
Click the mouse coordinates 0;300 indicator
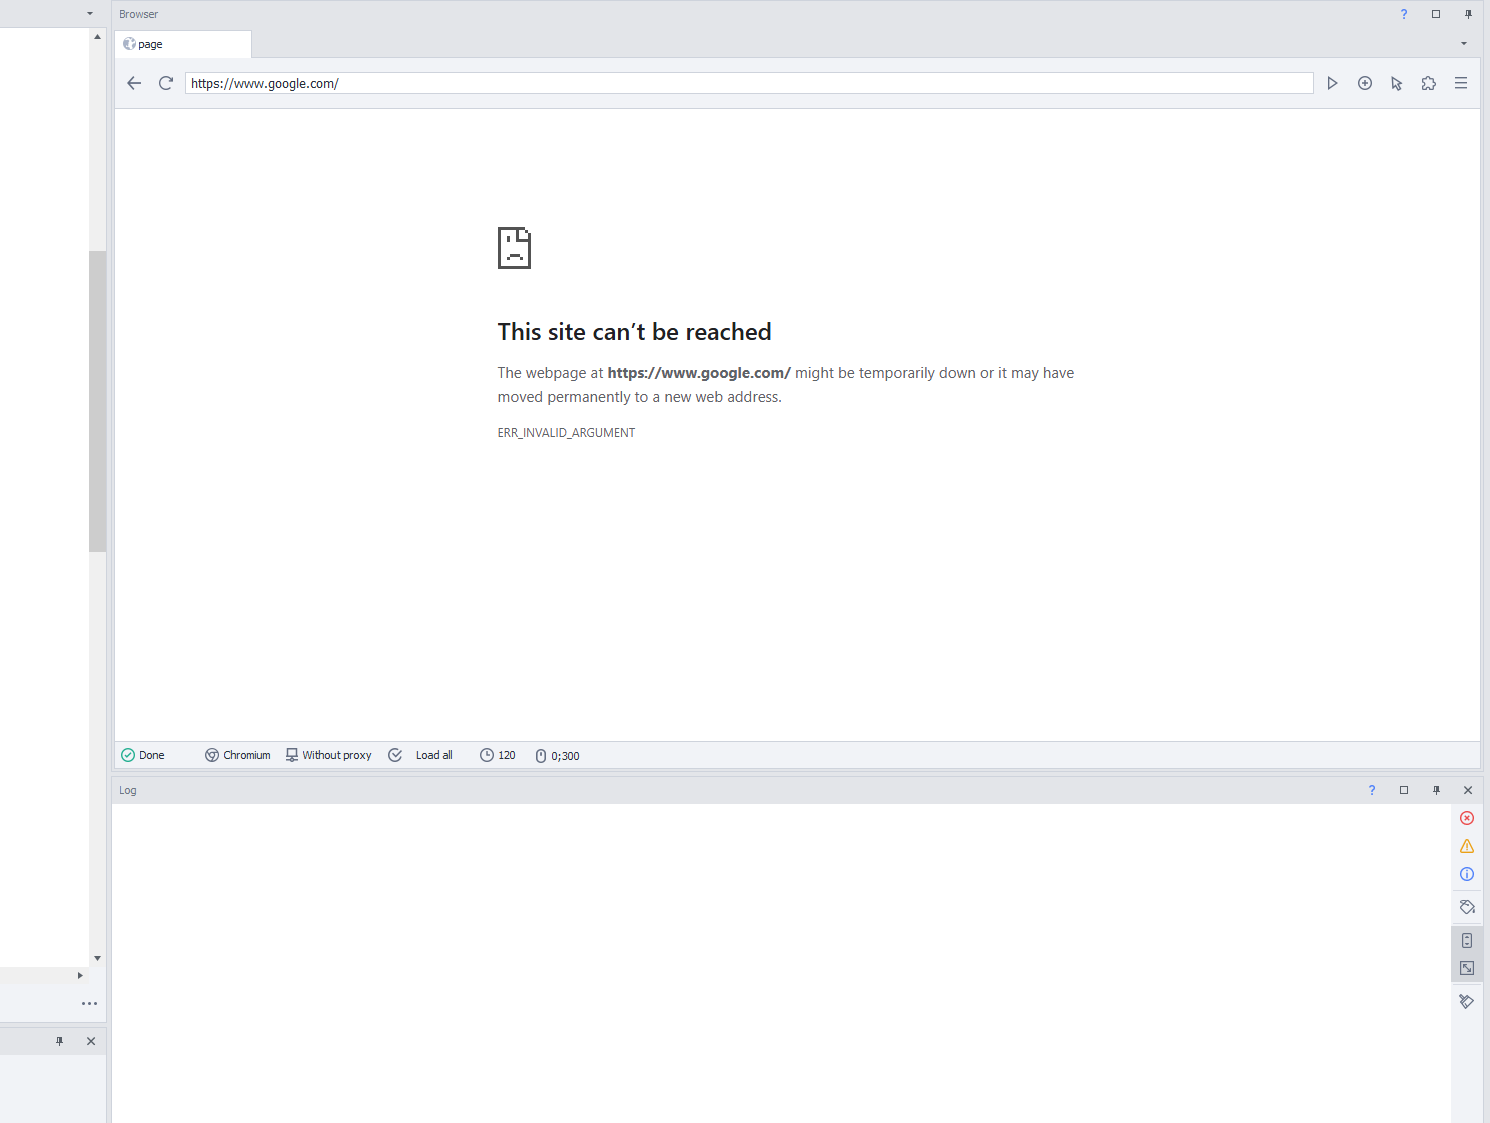click(557, 756)
